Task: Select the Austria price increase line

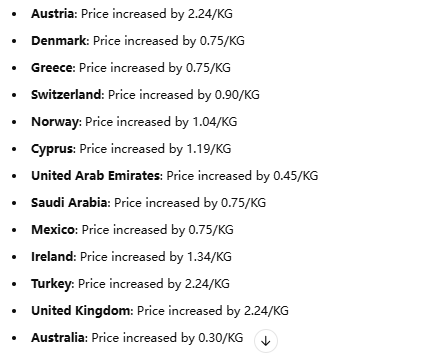Action: pos(132,14)
